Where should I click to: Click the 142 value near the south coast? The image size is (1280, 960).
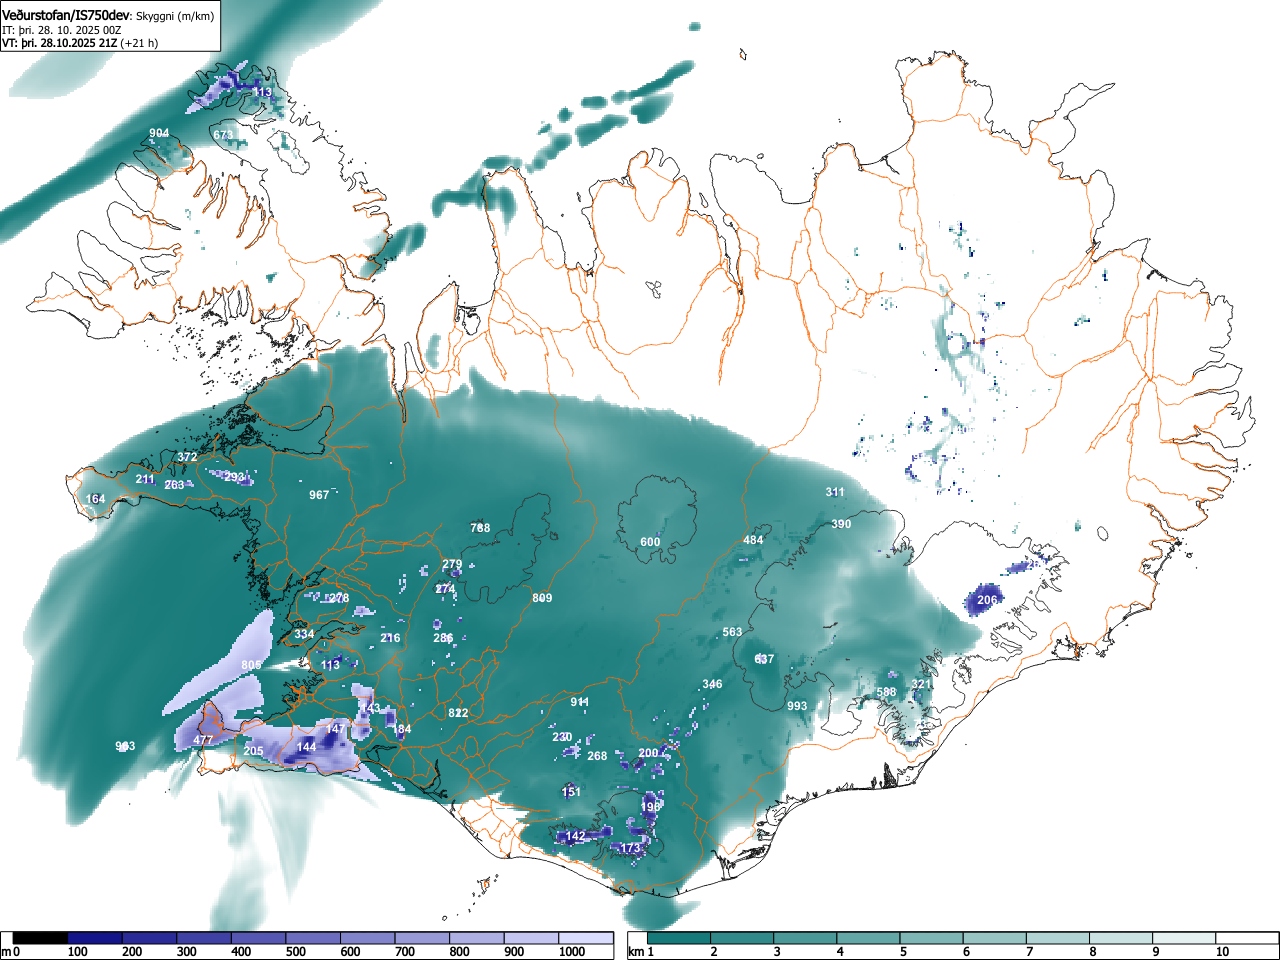tap(576, 836)
